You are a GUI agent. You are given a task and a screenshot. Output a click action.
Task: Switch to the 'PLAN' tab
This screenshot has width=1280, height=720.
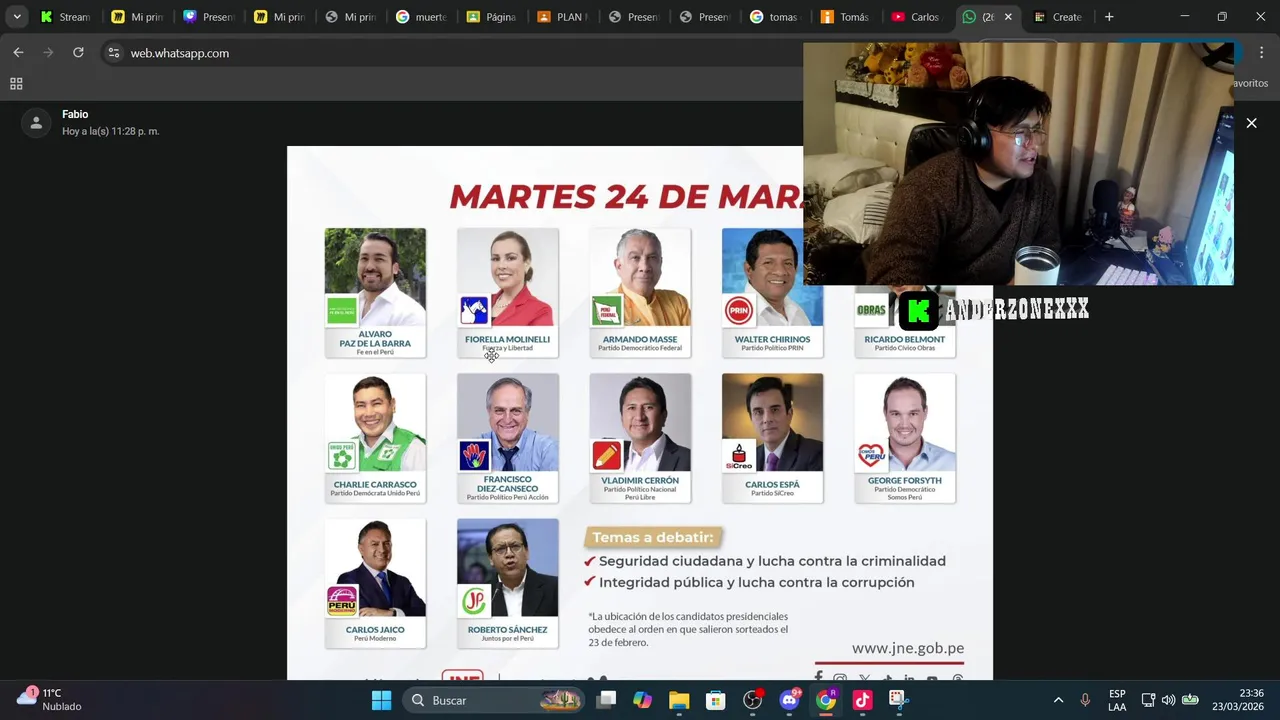tap(565, 17)
